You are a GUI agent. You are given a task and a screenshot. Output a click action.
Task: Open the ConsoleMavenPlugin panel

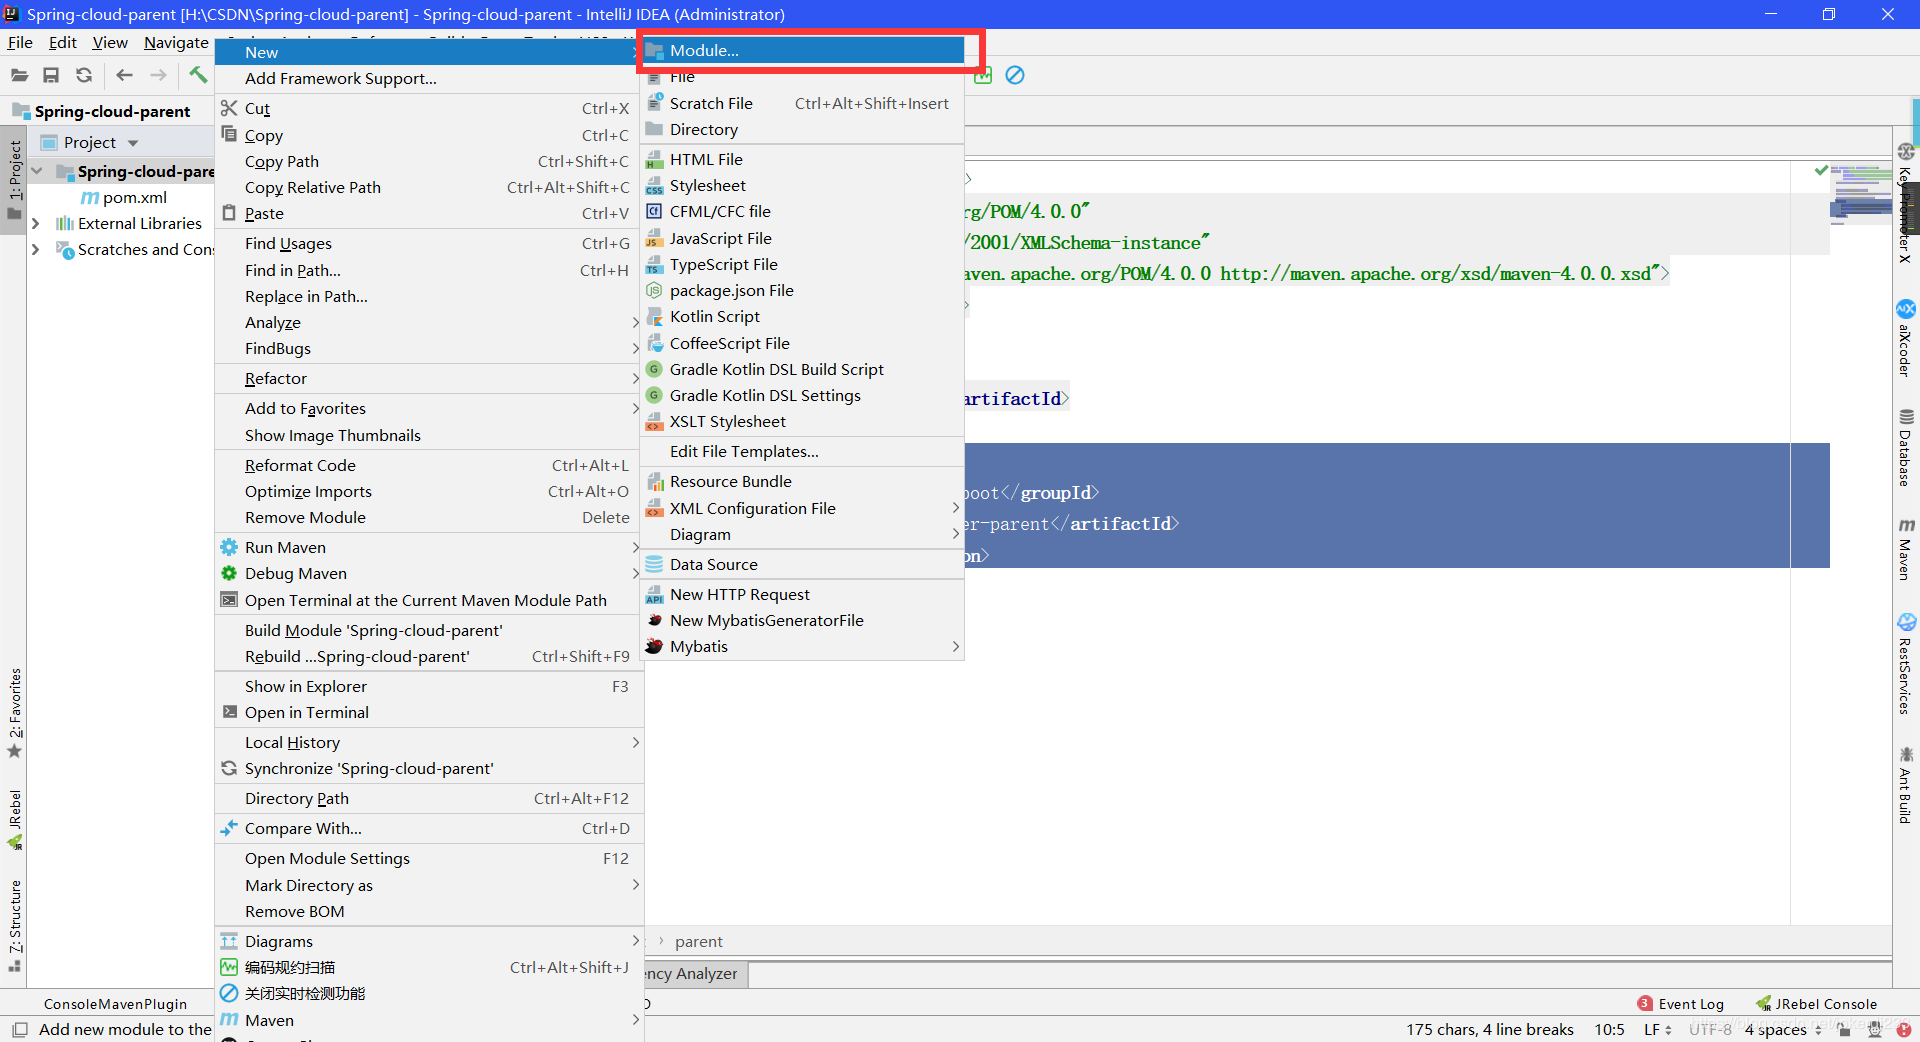pos(115,1004)
